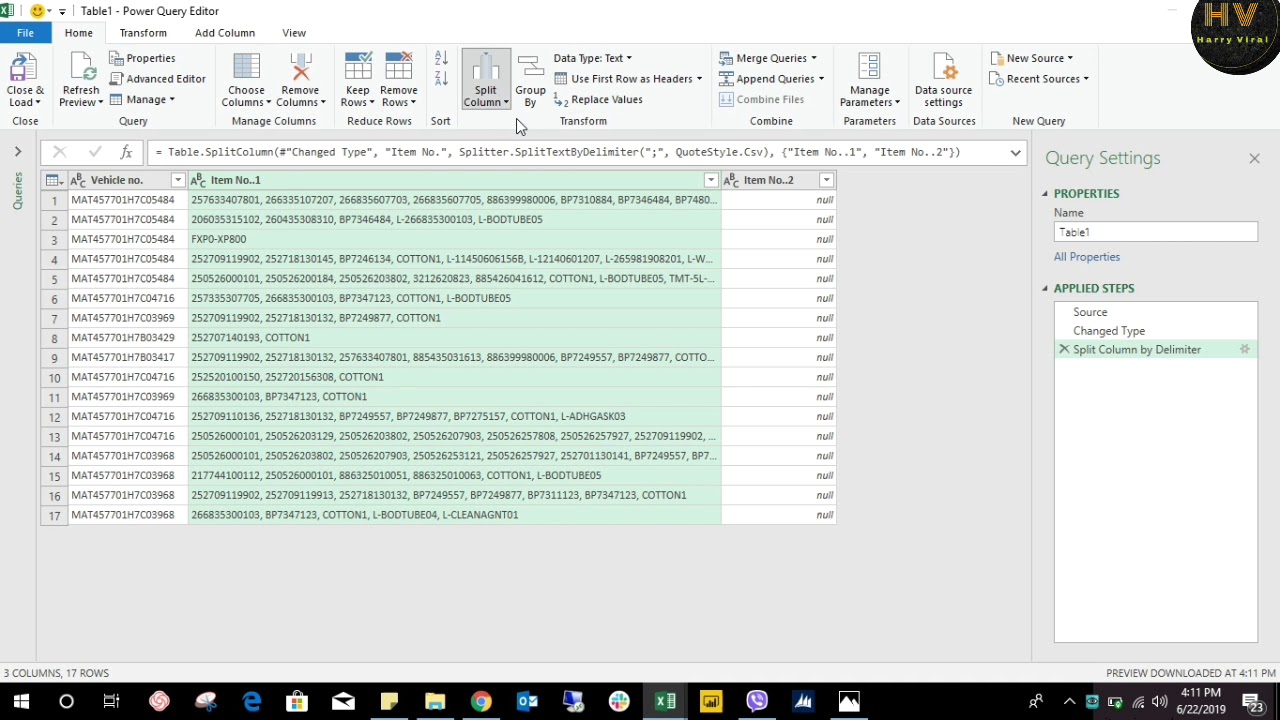
Task: Open the Vehicle no. column filter dropdown
Action: click(178, 180)
